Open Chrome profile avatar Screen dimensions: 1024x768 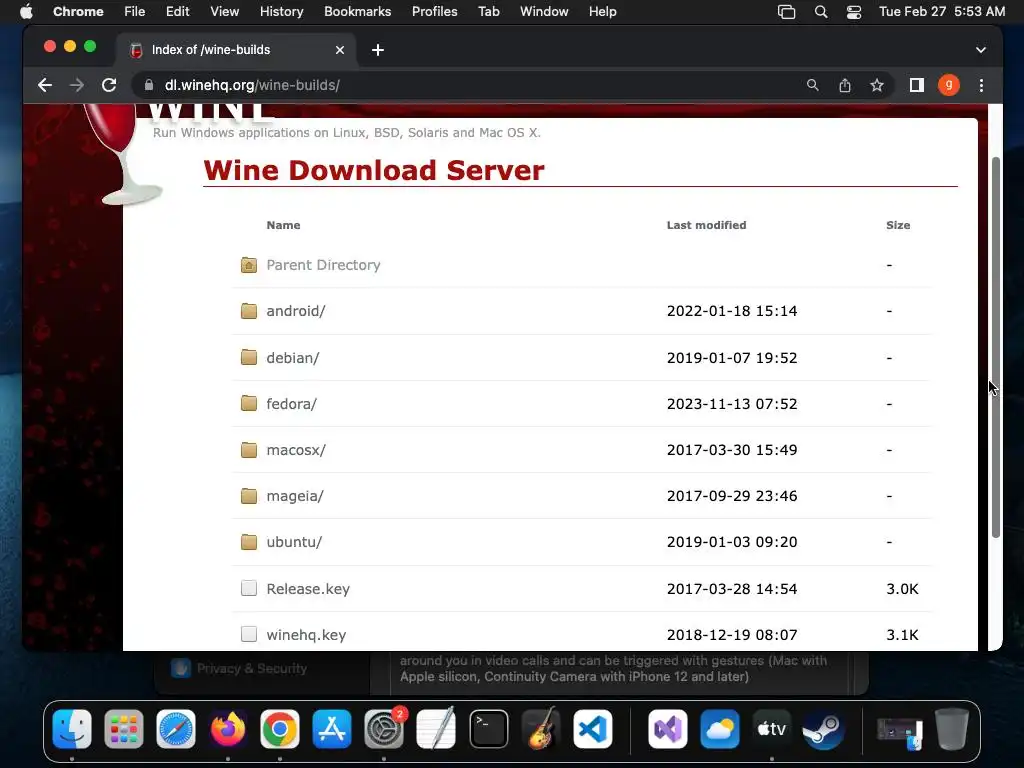[x=948, y=85]
